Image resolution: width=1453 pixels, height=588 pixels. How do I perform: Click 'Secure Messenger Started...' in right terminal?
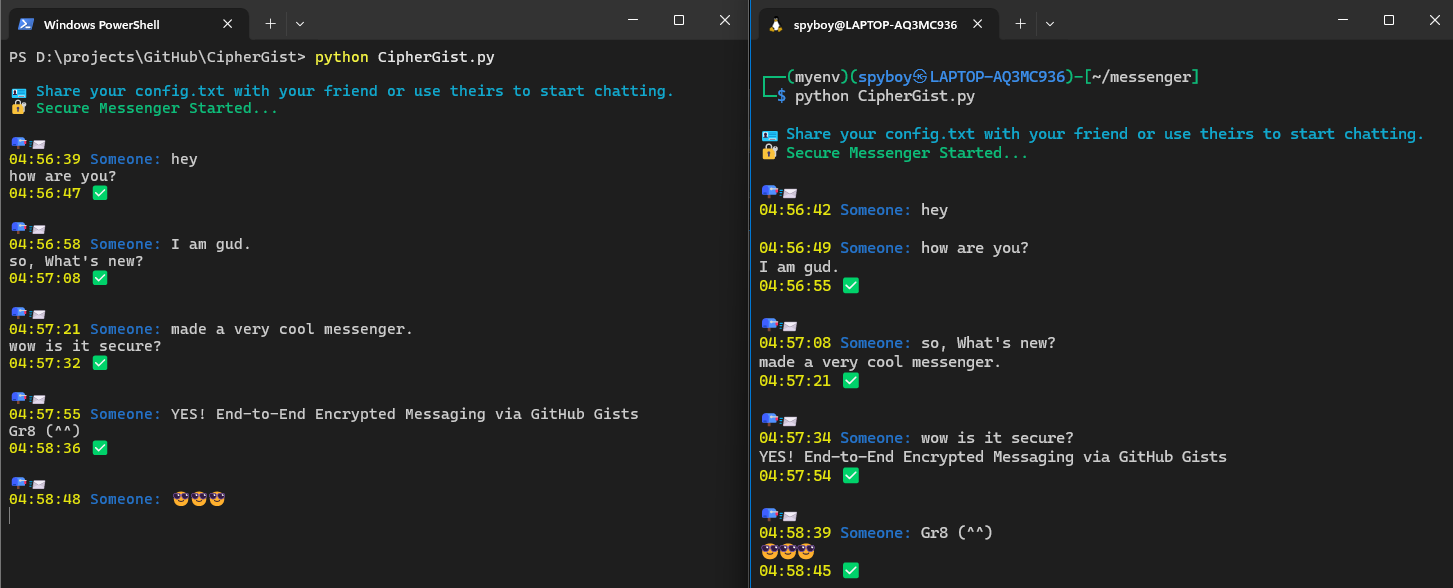[x=907, y=153]
